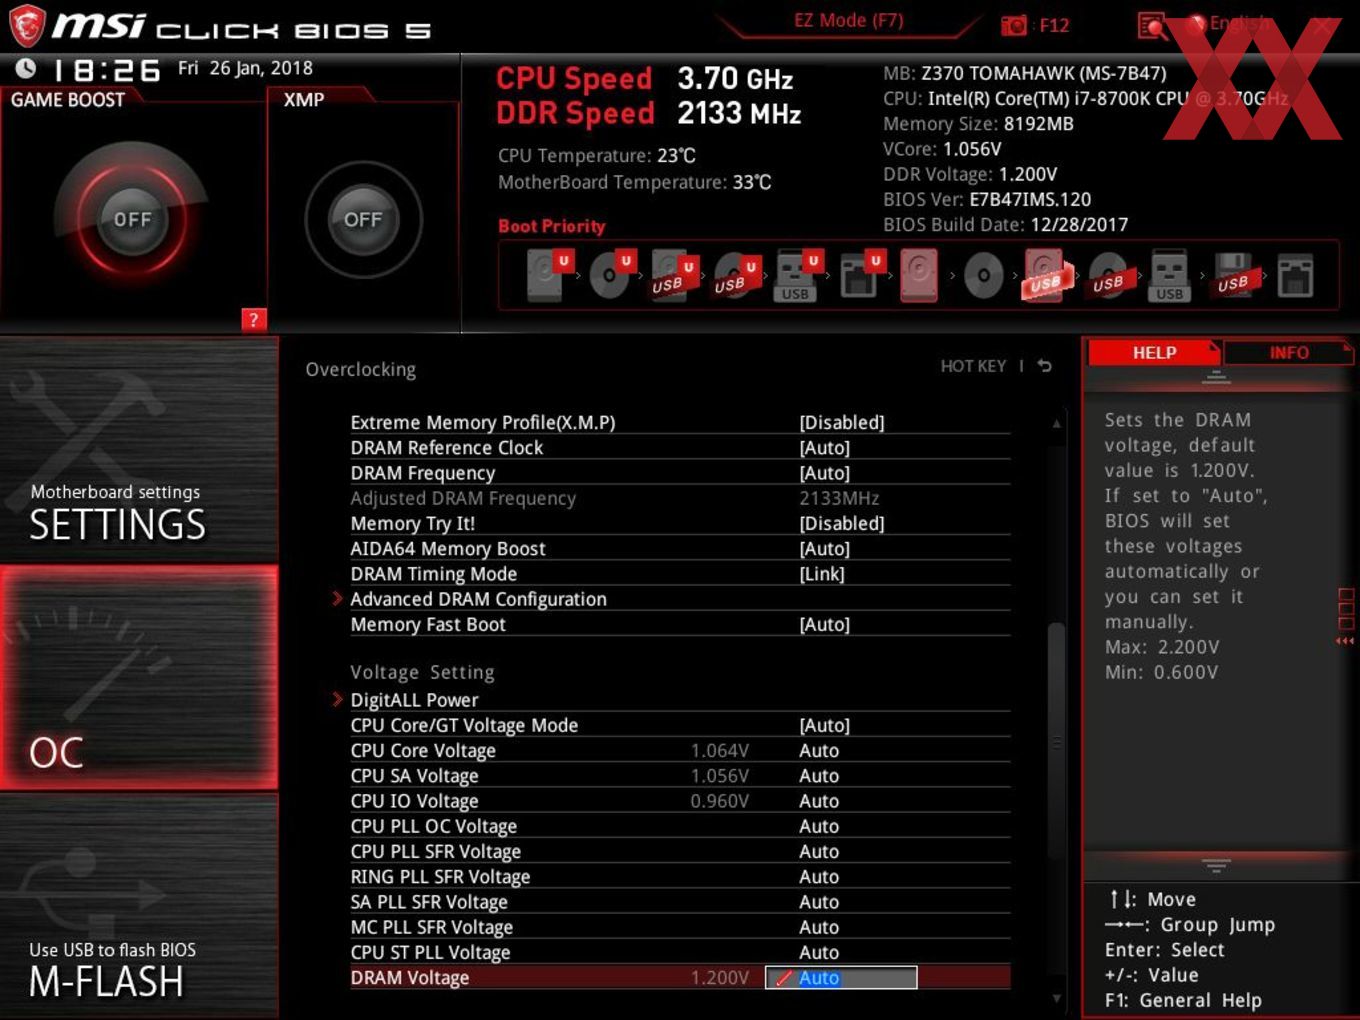
Task: Open Memory Fast Boot [Auto] value
Action: click(825, 624)
